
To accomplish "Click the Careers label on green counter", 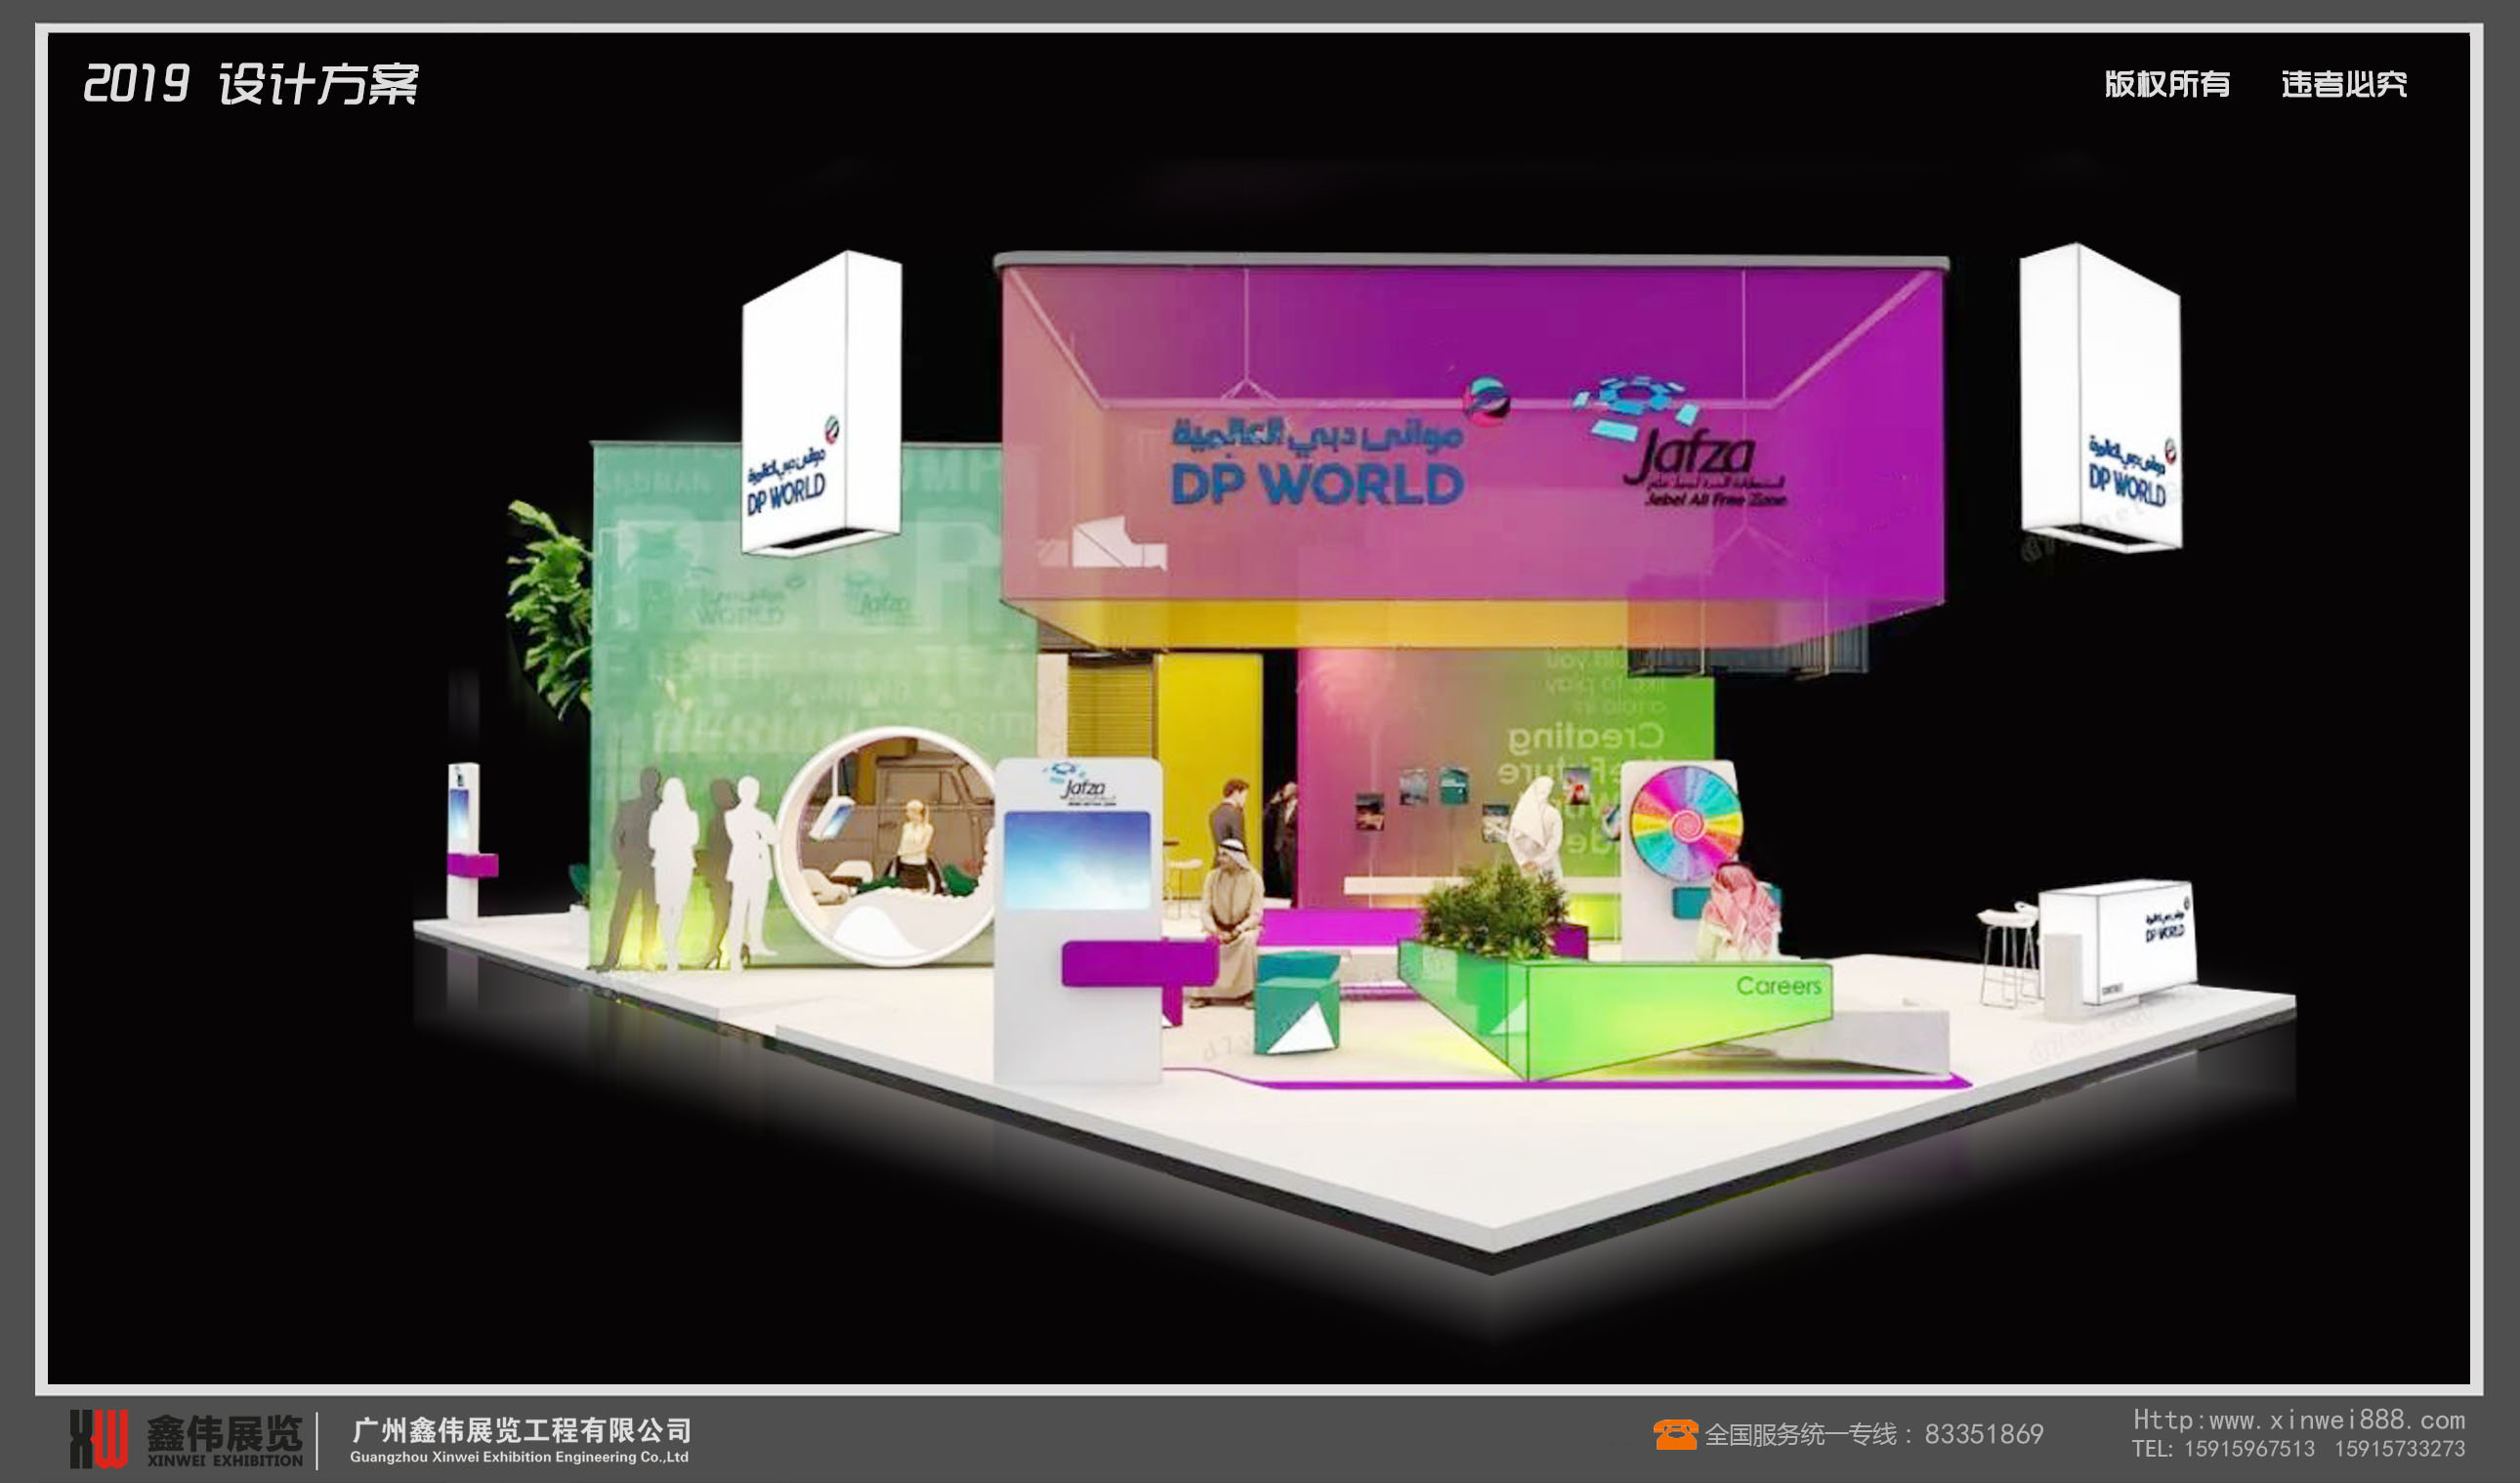I will pyautogui.click(x=1778, y=986).
